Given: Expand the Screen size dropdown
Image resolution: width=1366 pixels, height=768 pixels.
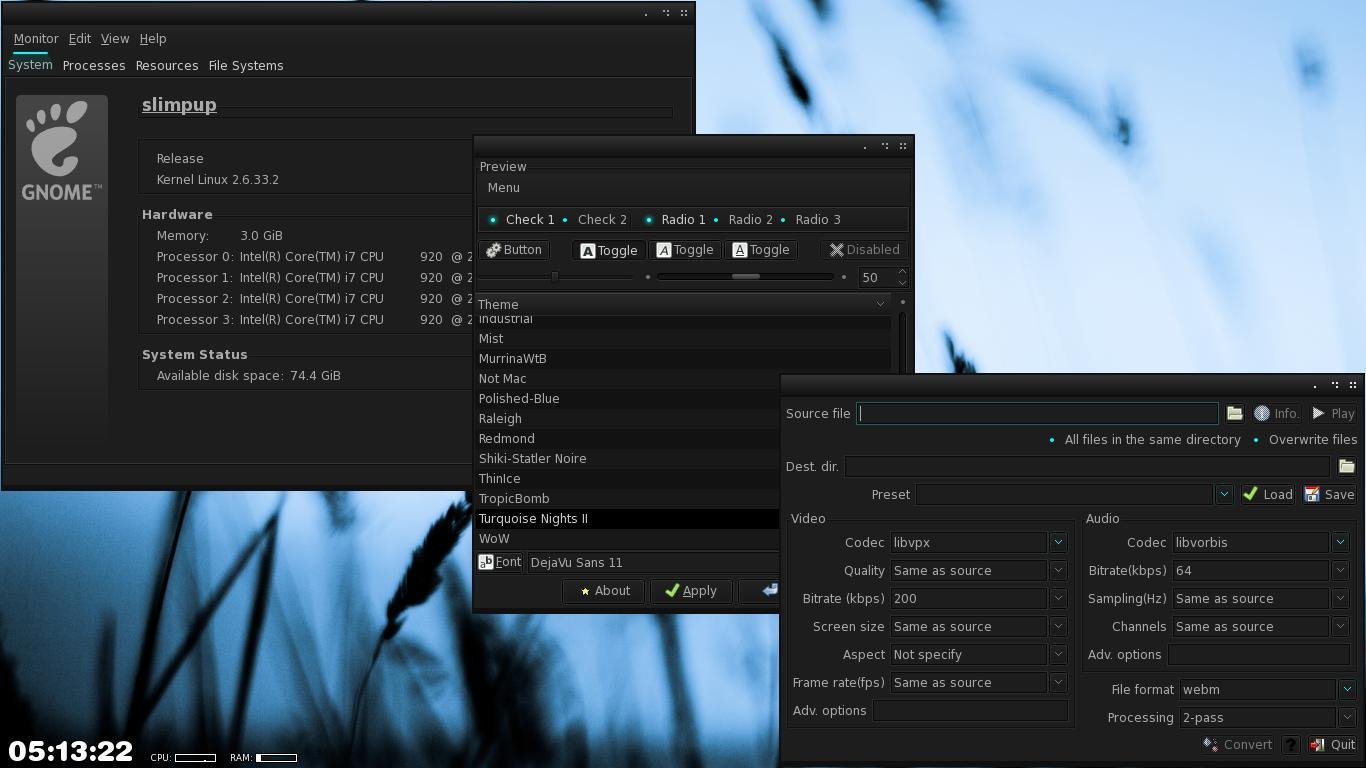Looking at the screenshot, I should tap(1058, 626).
